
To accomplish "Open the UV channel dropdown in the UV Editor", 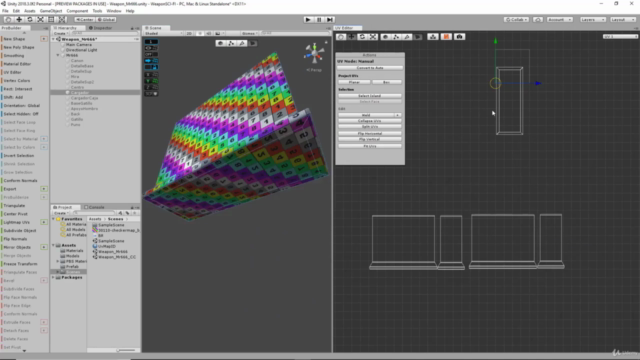I will point(620,37).
